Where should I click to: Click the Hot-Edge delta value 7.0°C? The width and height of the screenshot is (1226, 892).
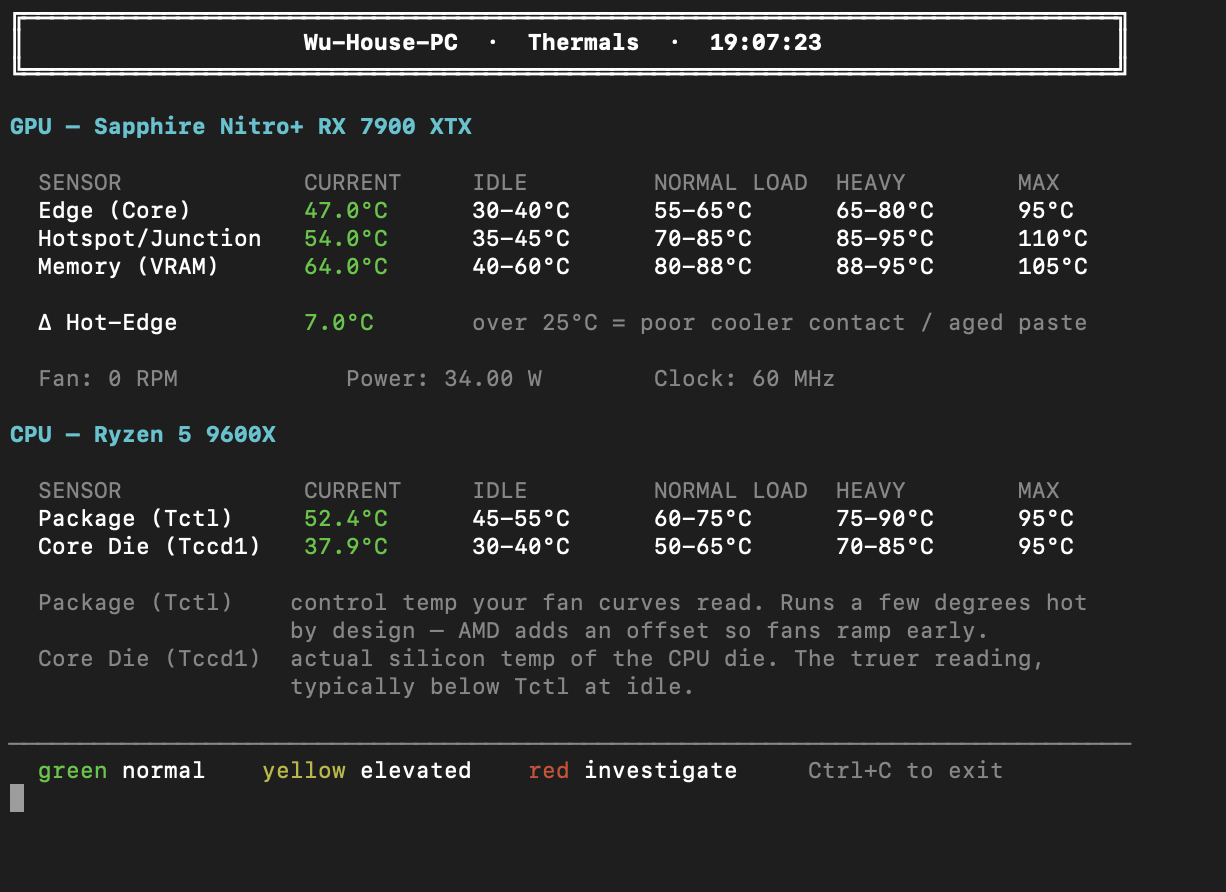339,322
